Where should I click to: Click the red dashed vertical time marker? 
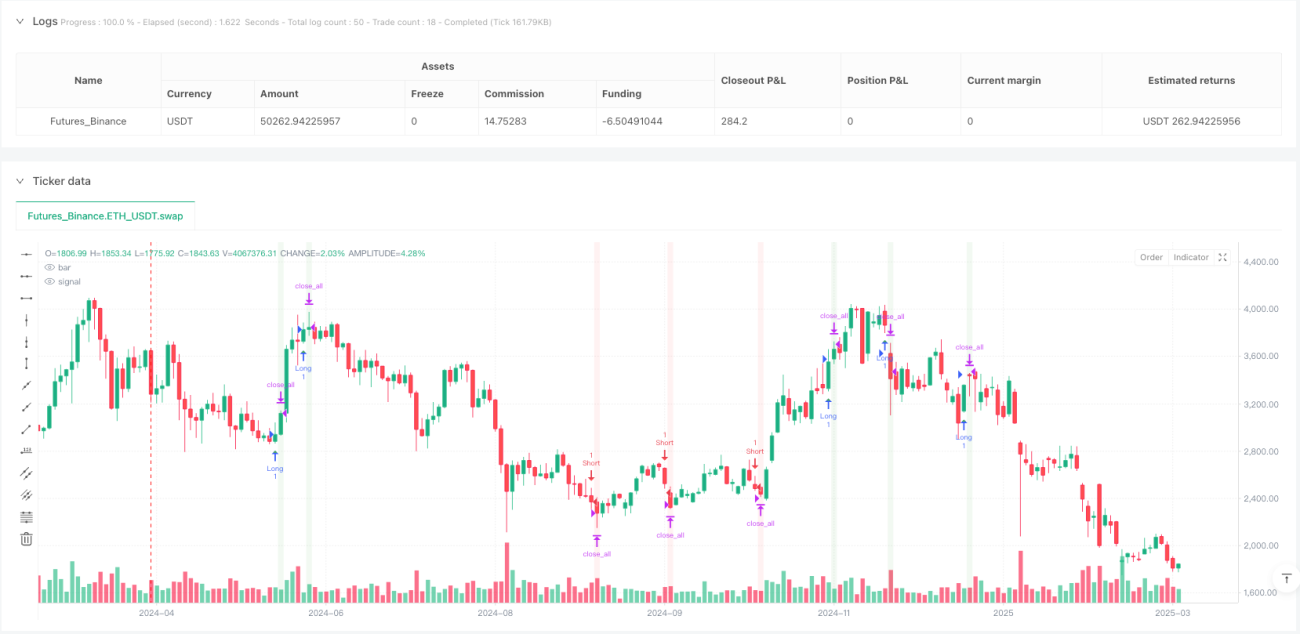[x=150, y=420]
